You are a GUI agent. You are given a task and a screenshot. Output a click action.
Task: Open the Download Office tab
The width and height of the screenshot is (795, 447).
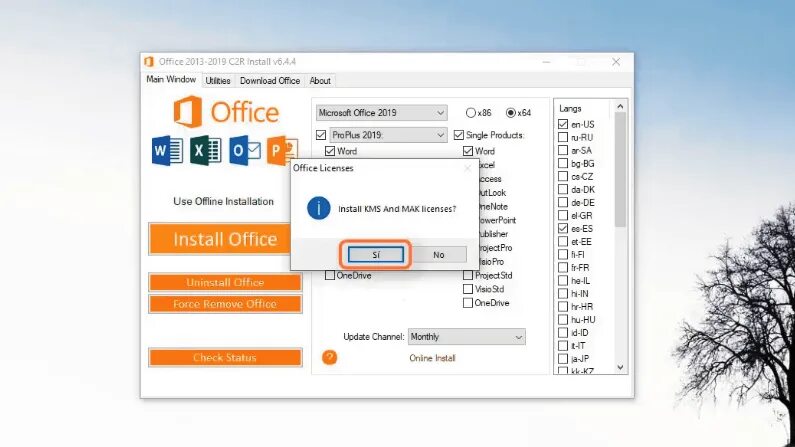click(x=270, y=81)
